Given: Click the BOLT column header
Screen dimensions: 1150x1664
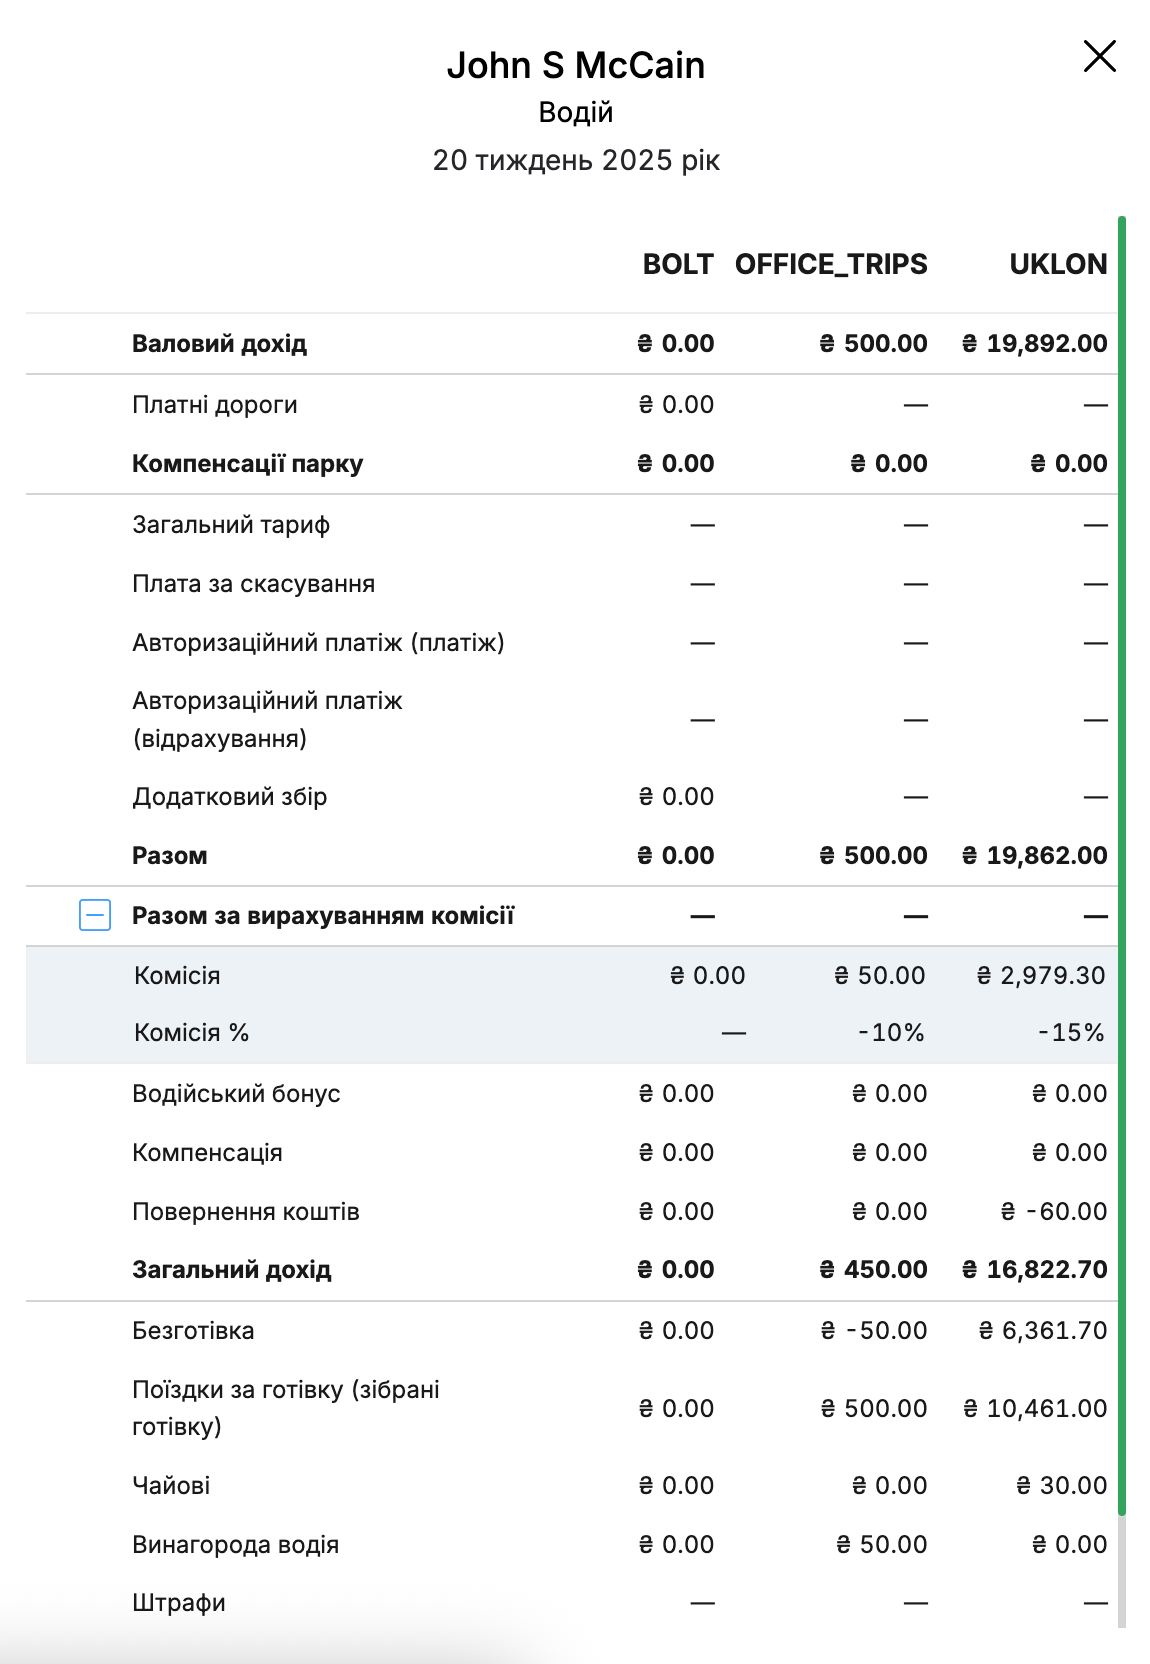Looking at the screenshot, I should 678,264.
